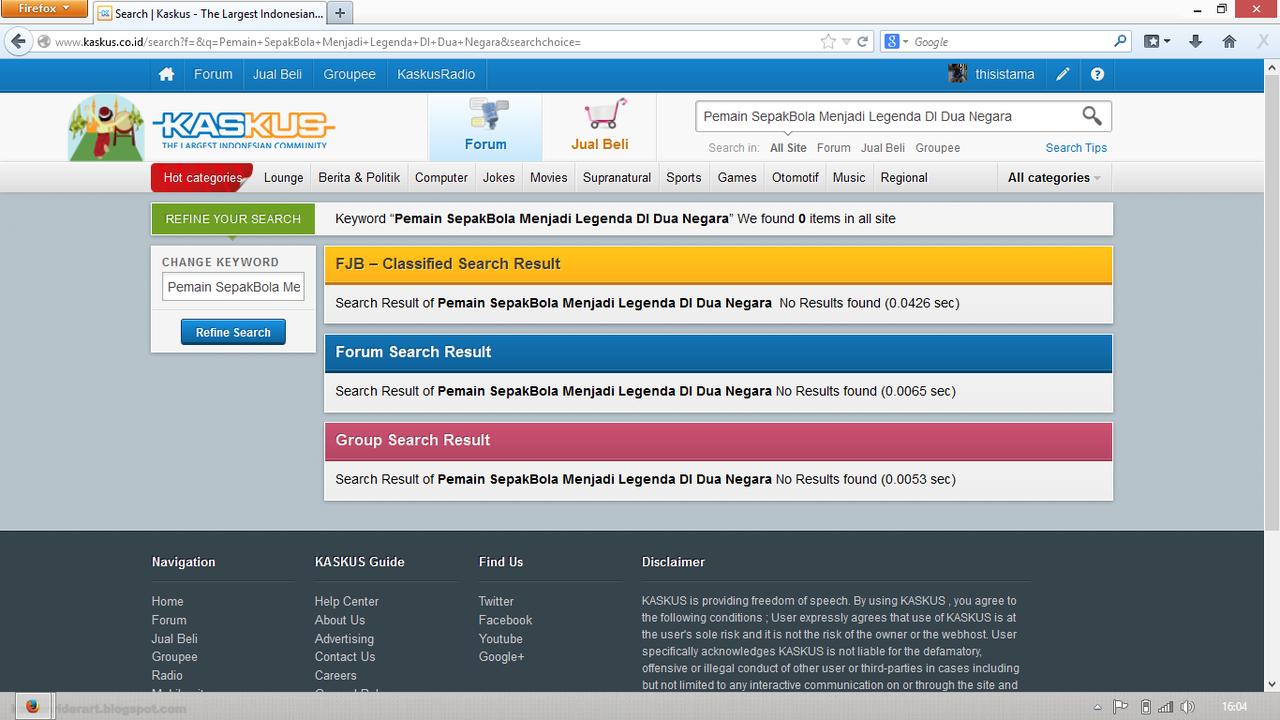Open Jual Beli in top navigation bar
The image size is (1280, 720).
pyautogui.click(x=277, y=74)
